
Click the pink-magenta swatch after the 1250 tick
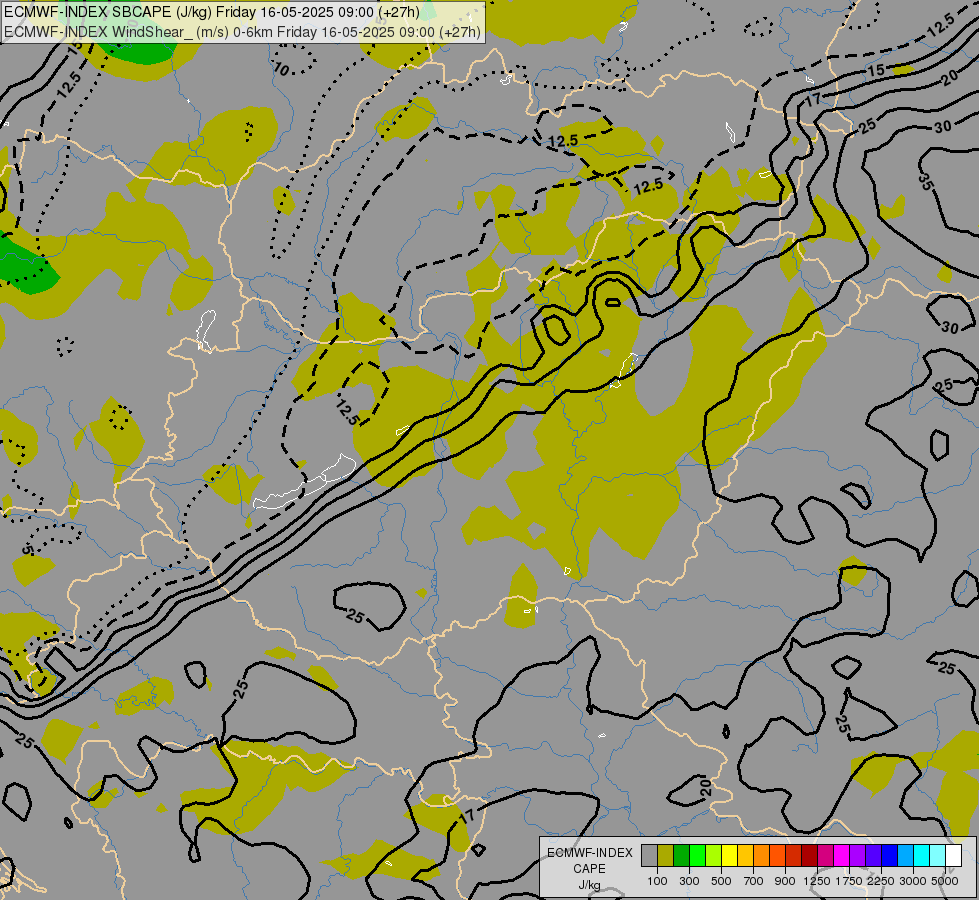pos(825,855)
